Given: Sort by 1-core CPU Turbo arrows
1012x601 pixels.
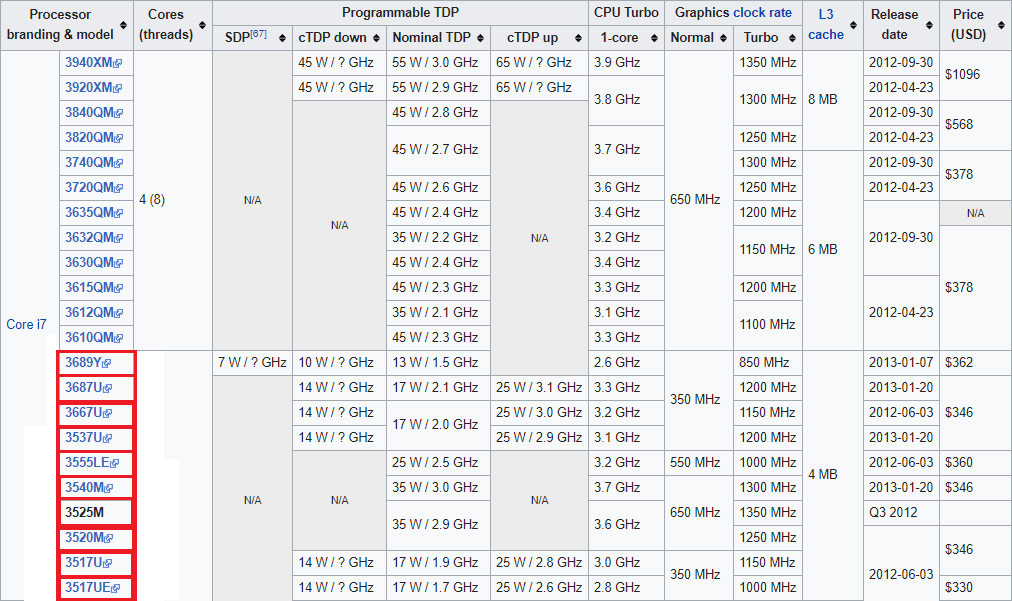Looking at the screenshot, I should click(654, 38).
